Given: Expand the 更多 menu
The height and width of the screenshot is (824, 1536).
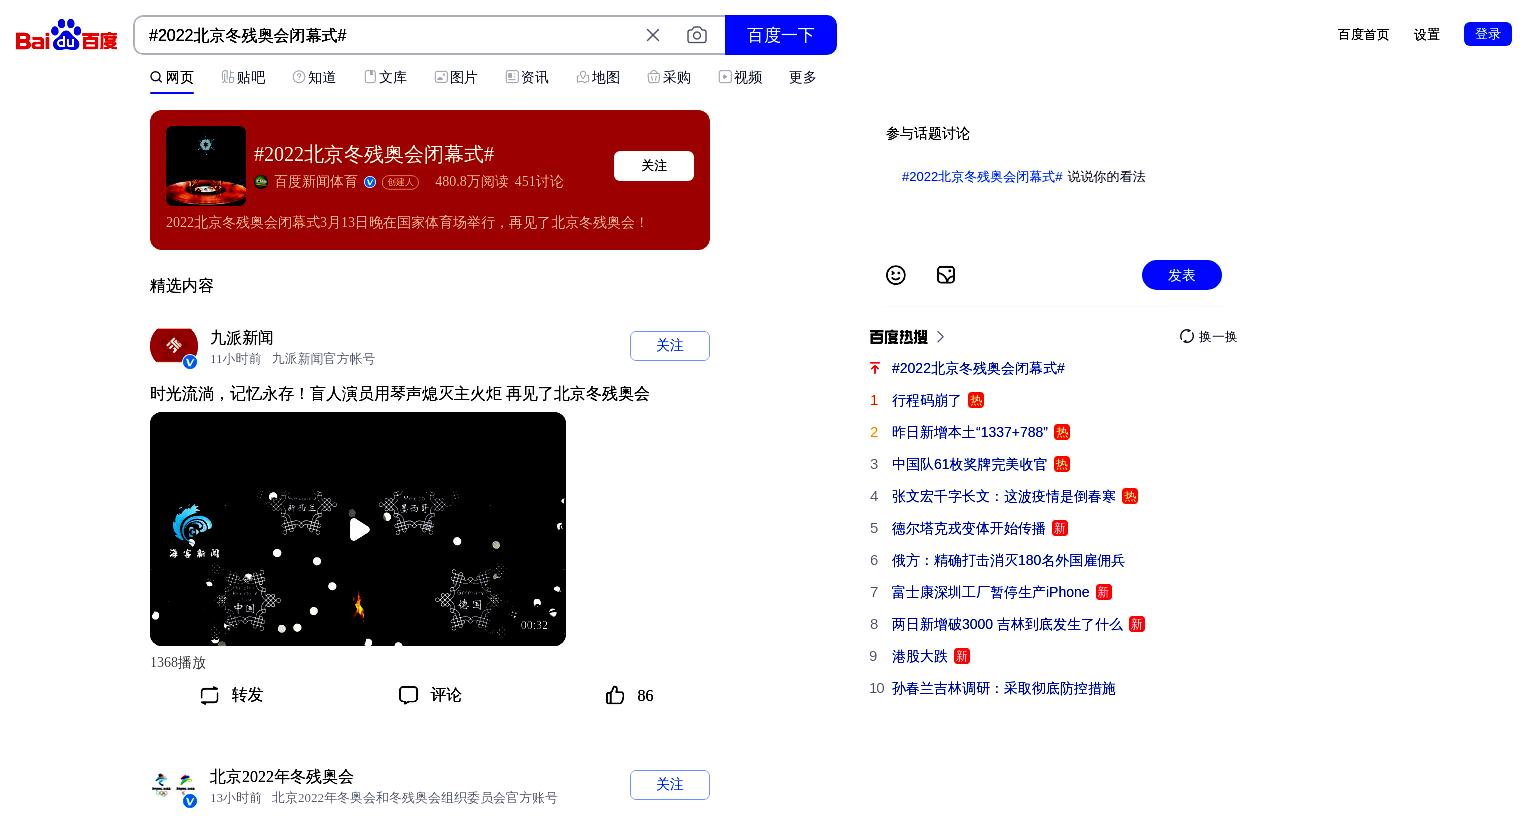Looking at the screenshot, I should click(803, 77).
